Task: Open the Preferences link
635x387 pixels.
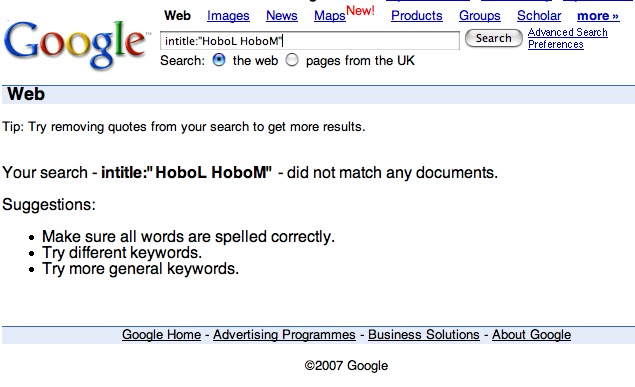Action: click(556, 45)
